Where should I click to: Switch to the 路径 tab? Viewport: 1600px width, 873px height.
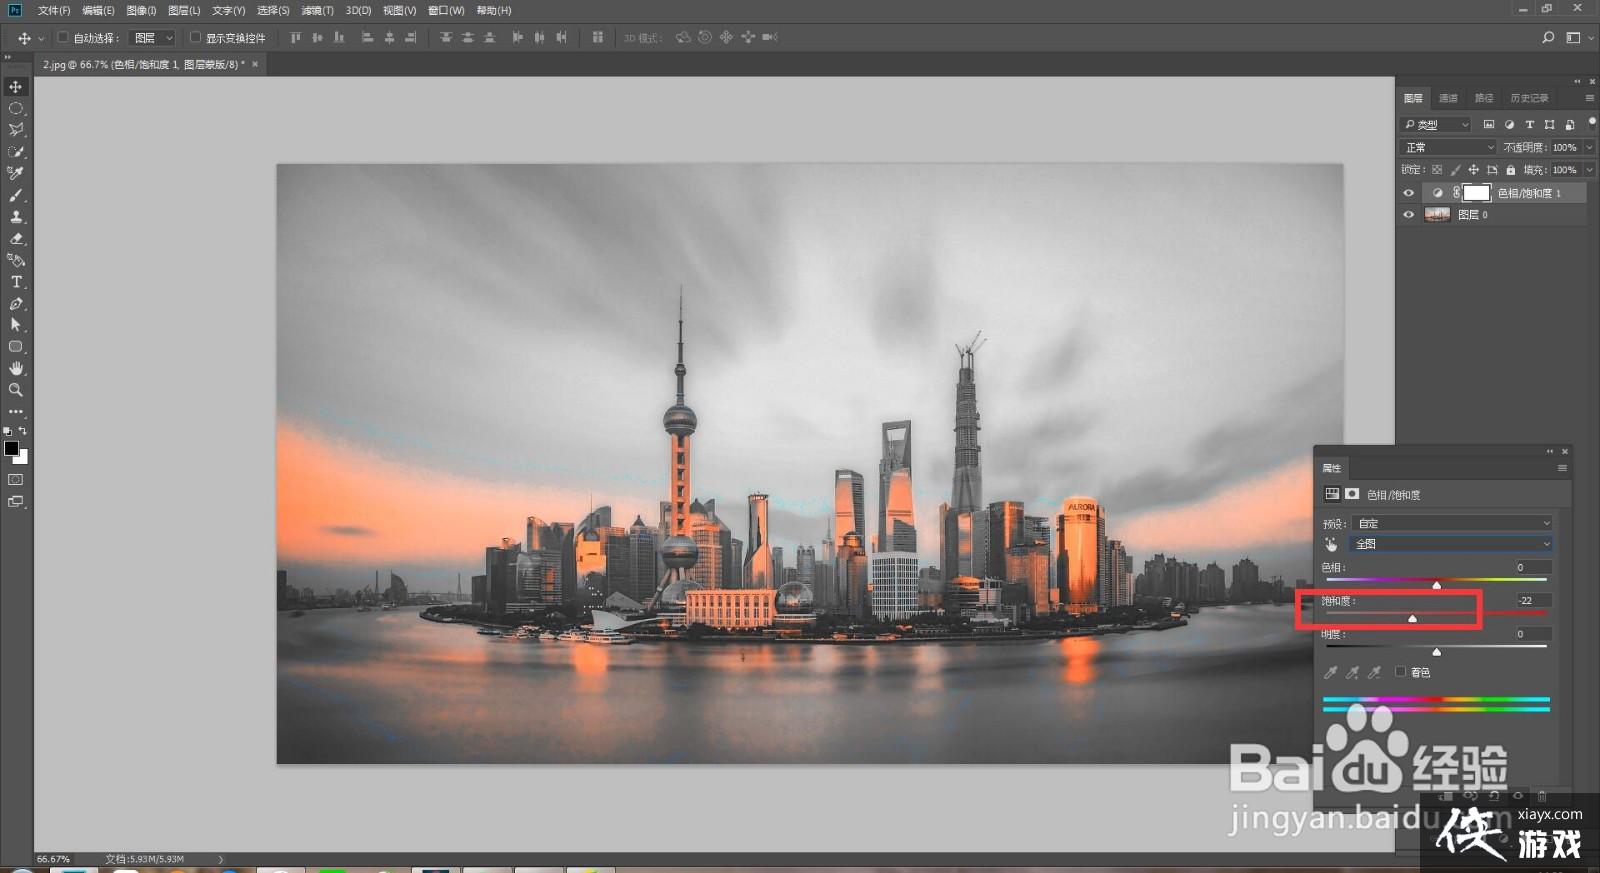pos(1484,98)
